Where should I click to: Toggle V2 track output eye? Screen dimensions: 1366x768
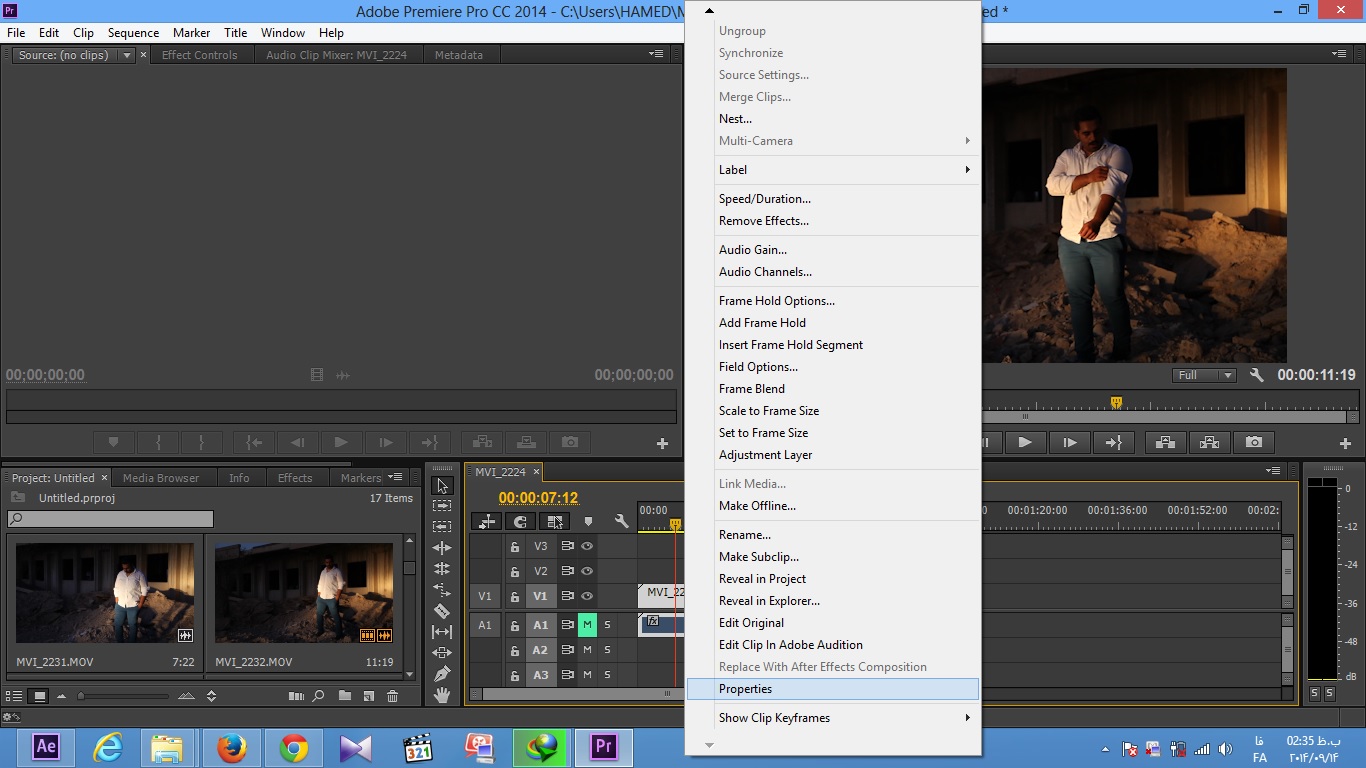point(587,571)
